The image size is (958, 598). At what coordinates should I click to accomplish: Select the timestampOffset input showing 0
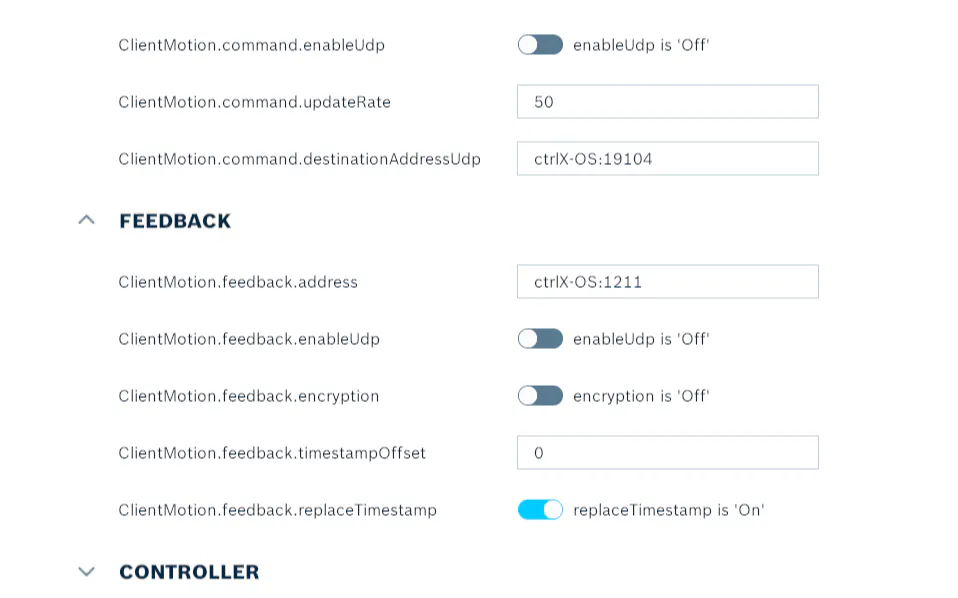click(x=668, y=453)
